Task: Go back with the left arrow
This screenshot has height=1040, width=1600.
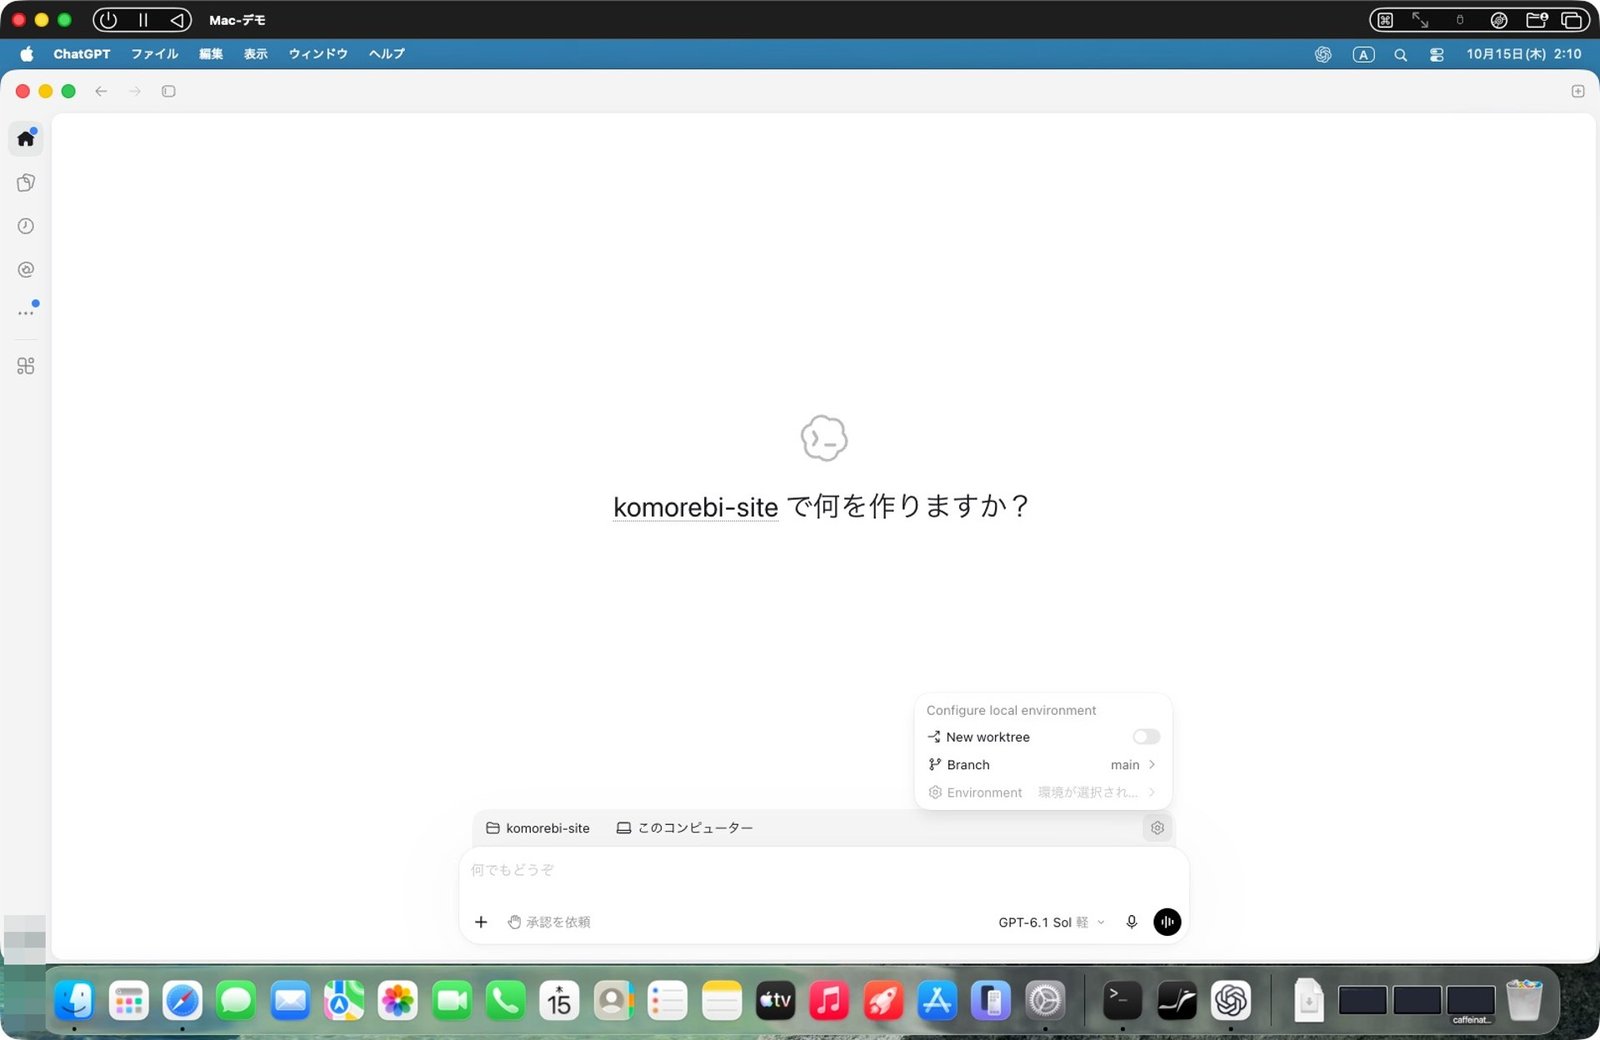Action: click(101, 91)
